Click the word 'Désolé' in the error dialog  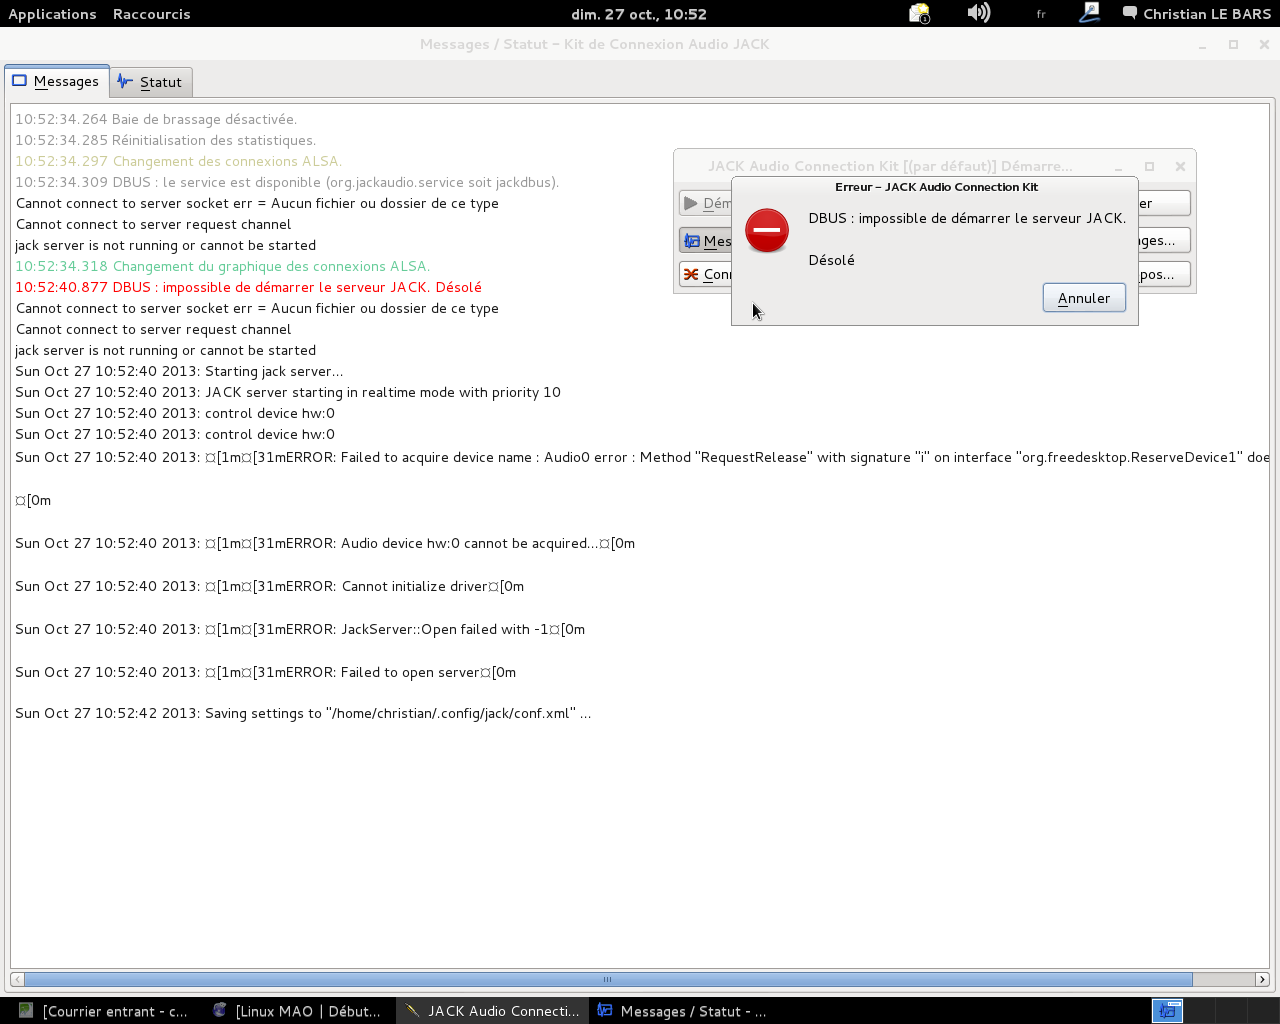831,260
